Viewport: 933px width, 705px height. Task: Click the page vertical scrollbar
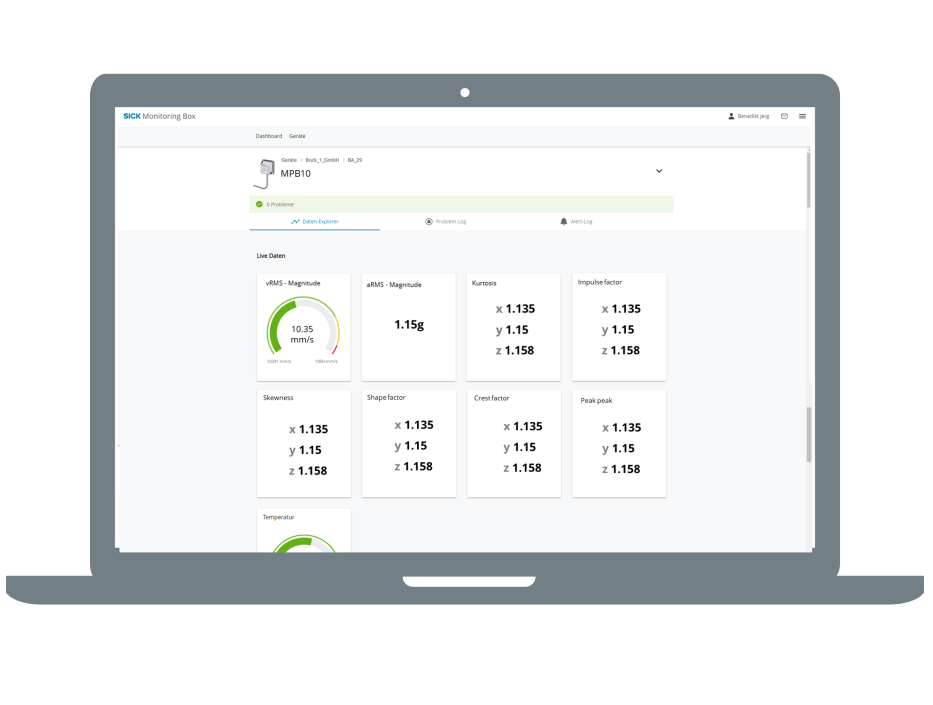pos(808,434)
